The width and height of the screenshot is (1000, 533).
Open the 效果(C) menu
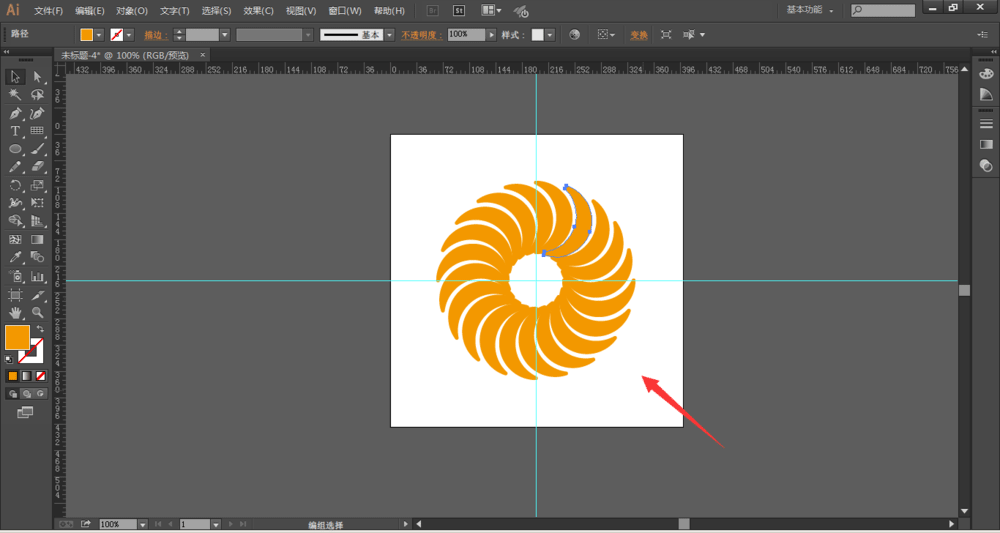[259, 11]
